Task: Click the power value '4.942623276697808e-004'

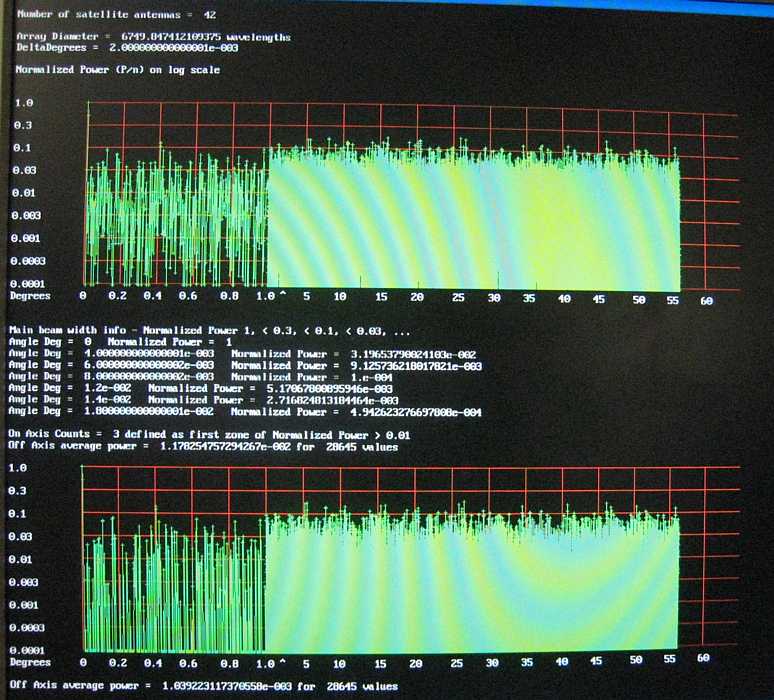Action: pyautogui.click(x=416, y=412)
